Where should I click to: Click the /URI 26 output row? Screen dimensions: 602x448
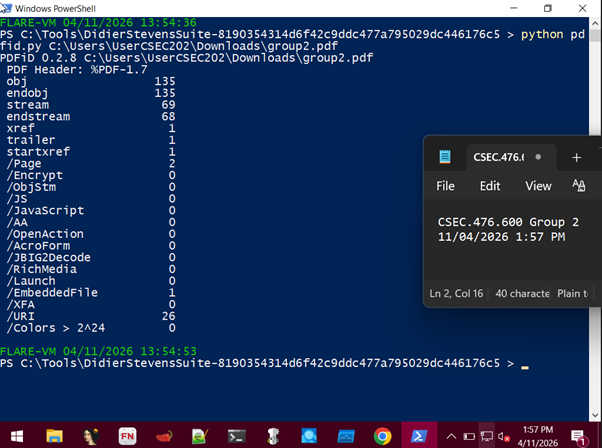pos(91,316)
